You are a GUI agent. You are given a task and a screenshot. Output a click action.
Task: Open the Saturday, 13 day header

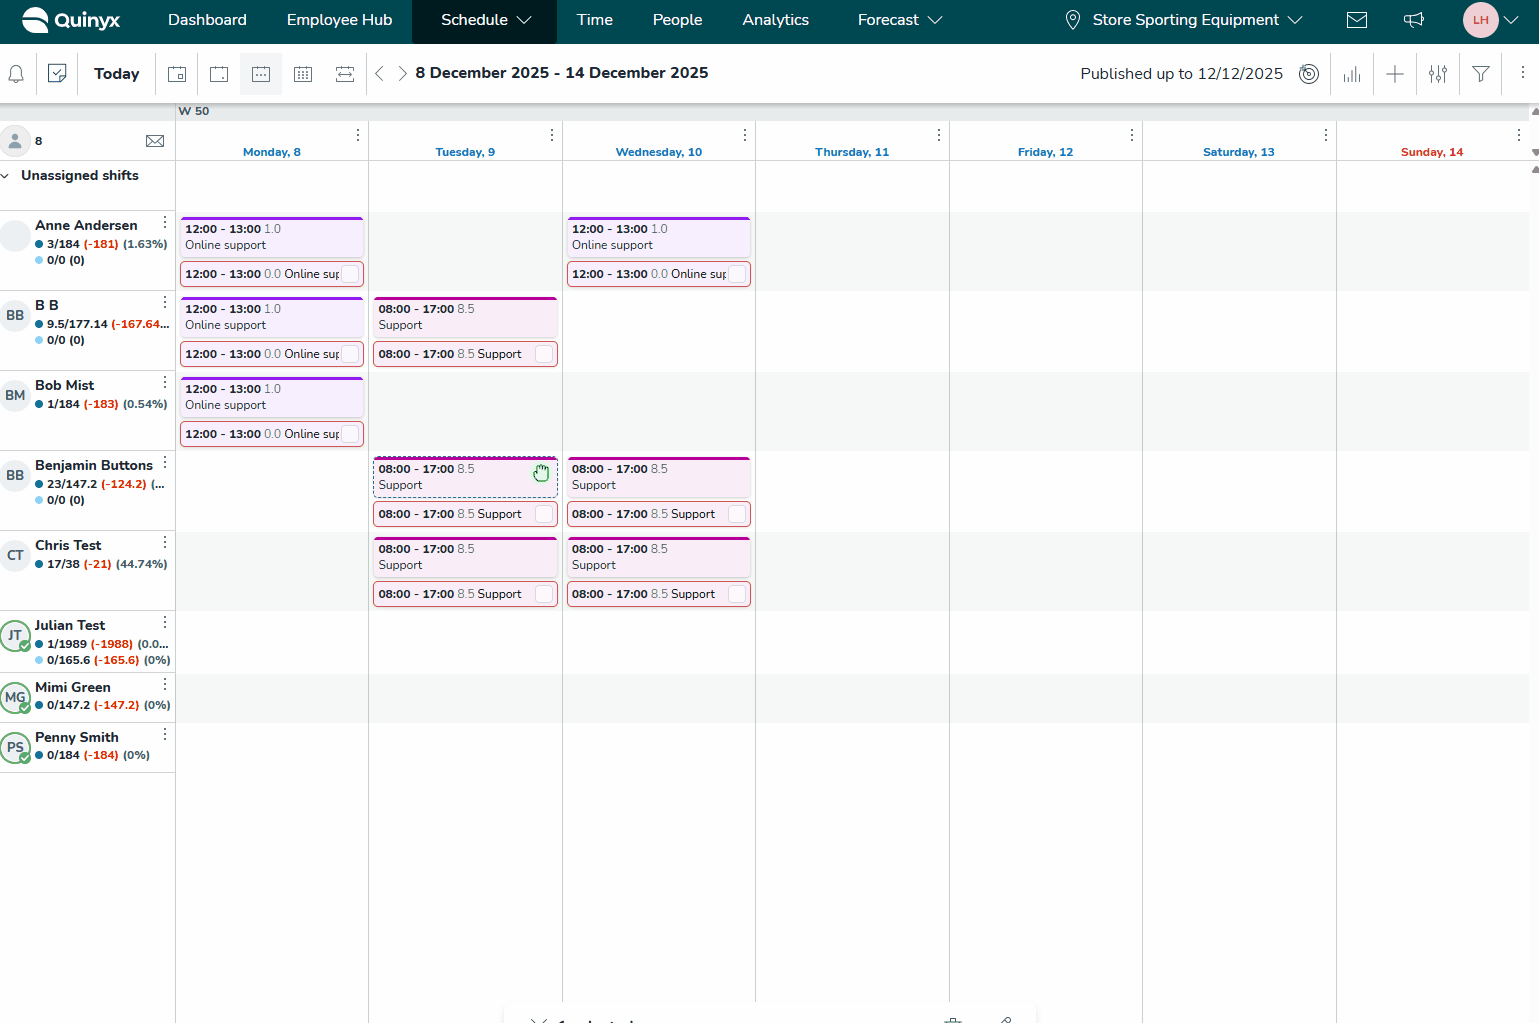click(x=1239, y=152)
